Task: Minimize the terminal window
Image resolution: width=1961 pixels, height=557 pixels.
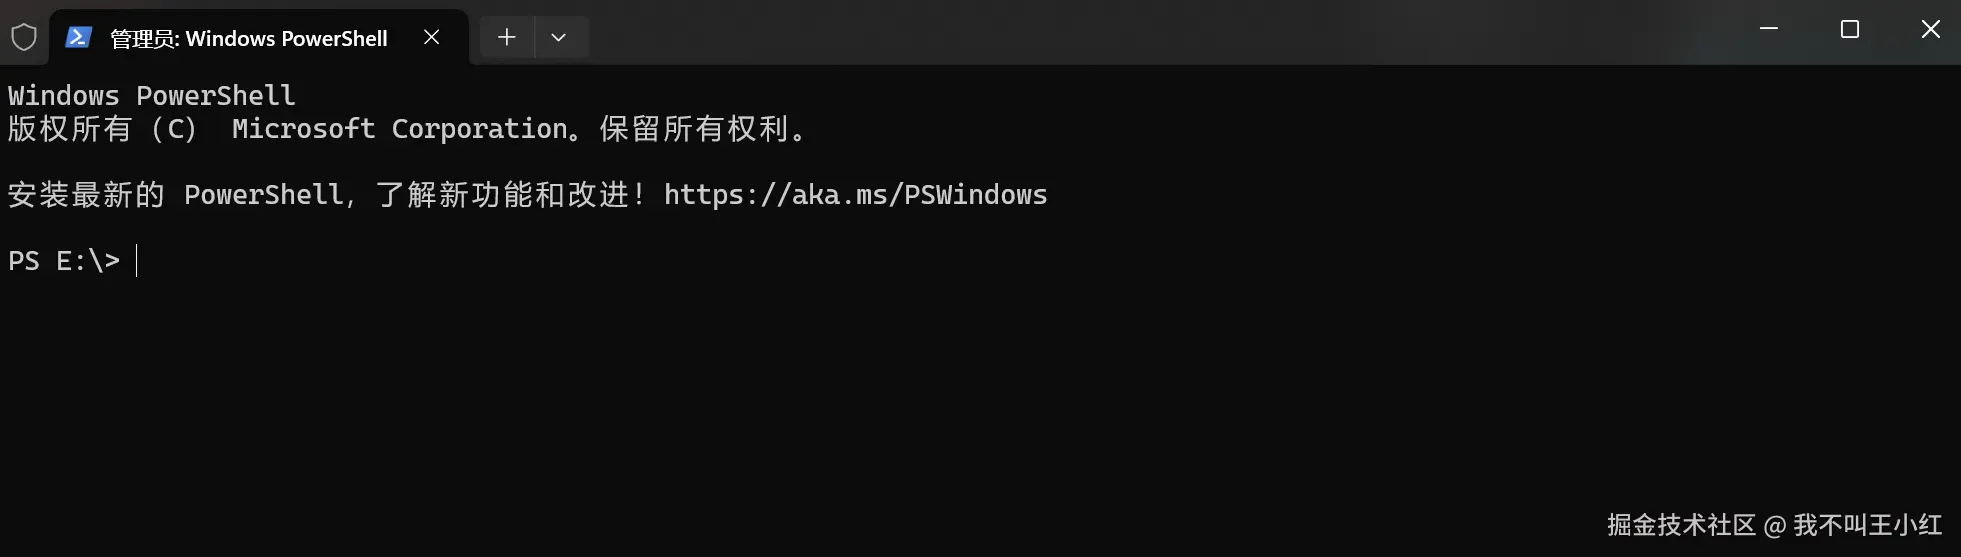Action: [x=1769, y=29]
